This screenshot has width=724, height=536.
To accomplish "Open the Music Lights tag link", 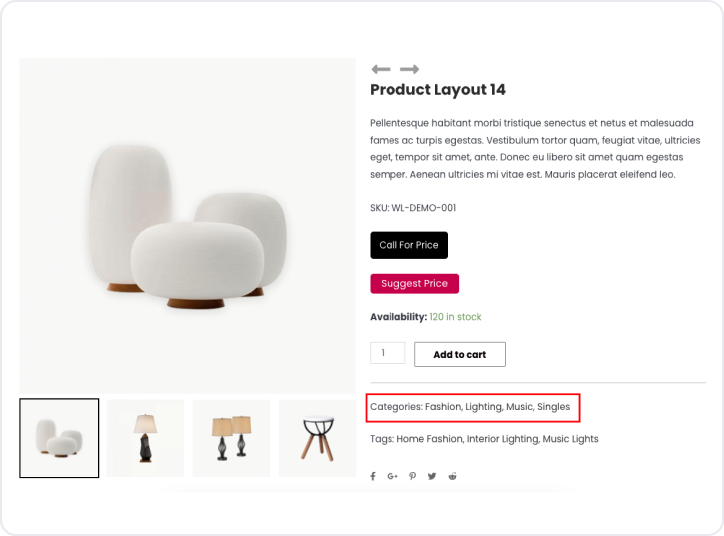I will click(x=584, y=439).
